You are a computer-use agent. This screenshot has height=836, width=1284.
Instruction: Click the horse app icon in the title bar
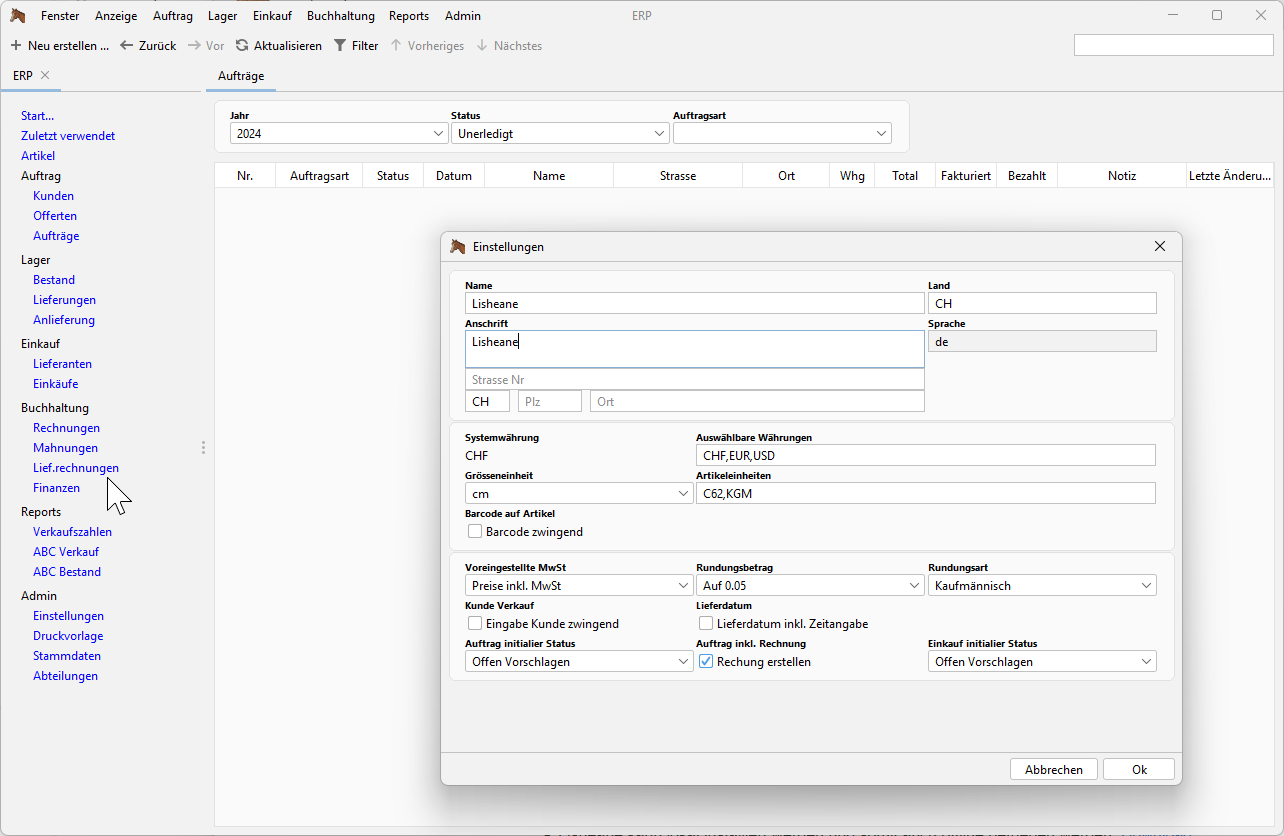(x=18, y=16)
